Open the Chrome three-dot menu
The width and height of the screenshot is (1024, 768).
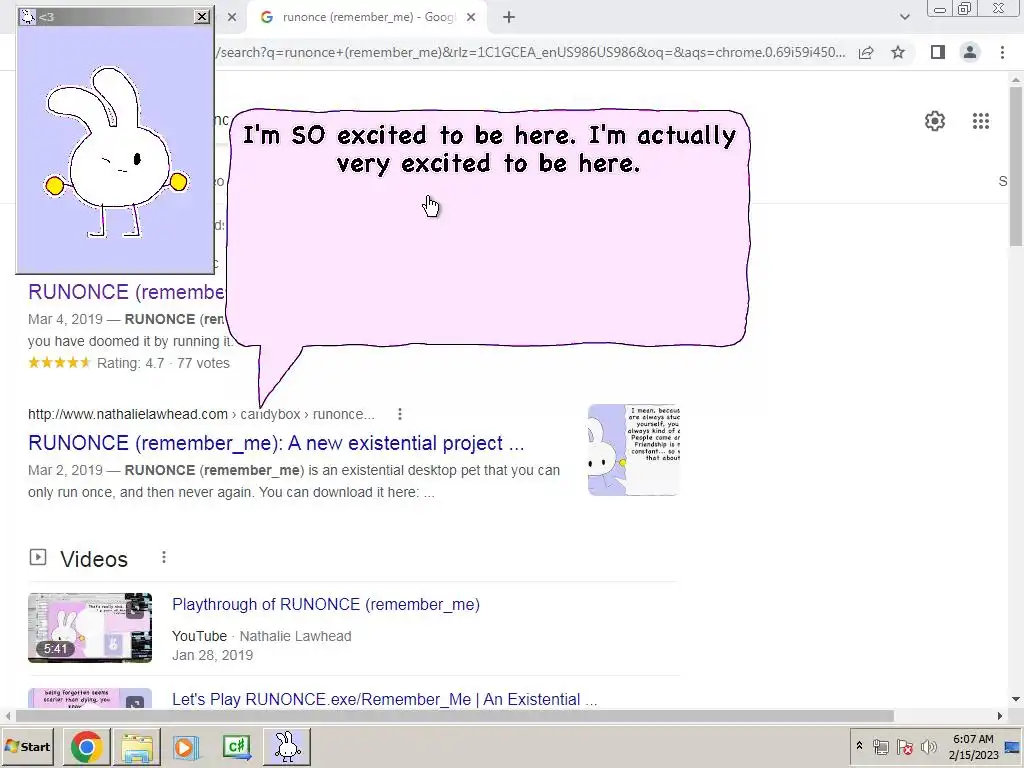pos(1002,52)
